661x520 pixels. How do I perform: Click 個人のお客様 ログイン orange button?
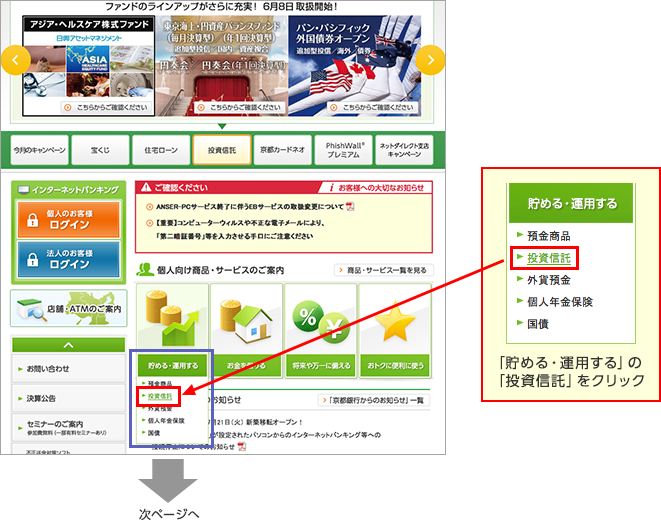(69, 220)
